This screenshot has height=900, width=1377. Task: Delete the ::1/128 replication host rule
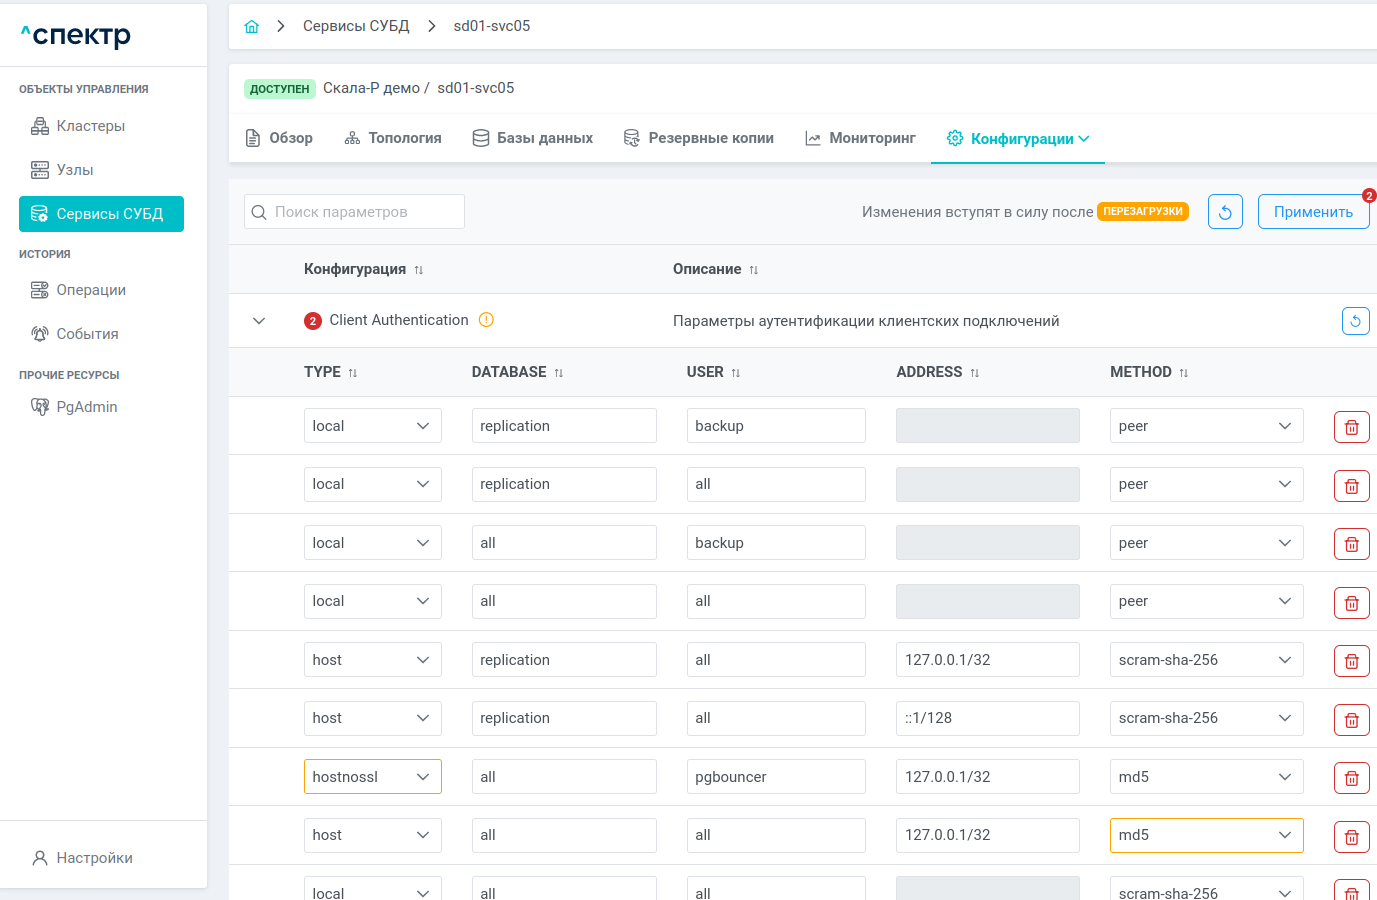coord(1351,720)
